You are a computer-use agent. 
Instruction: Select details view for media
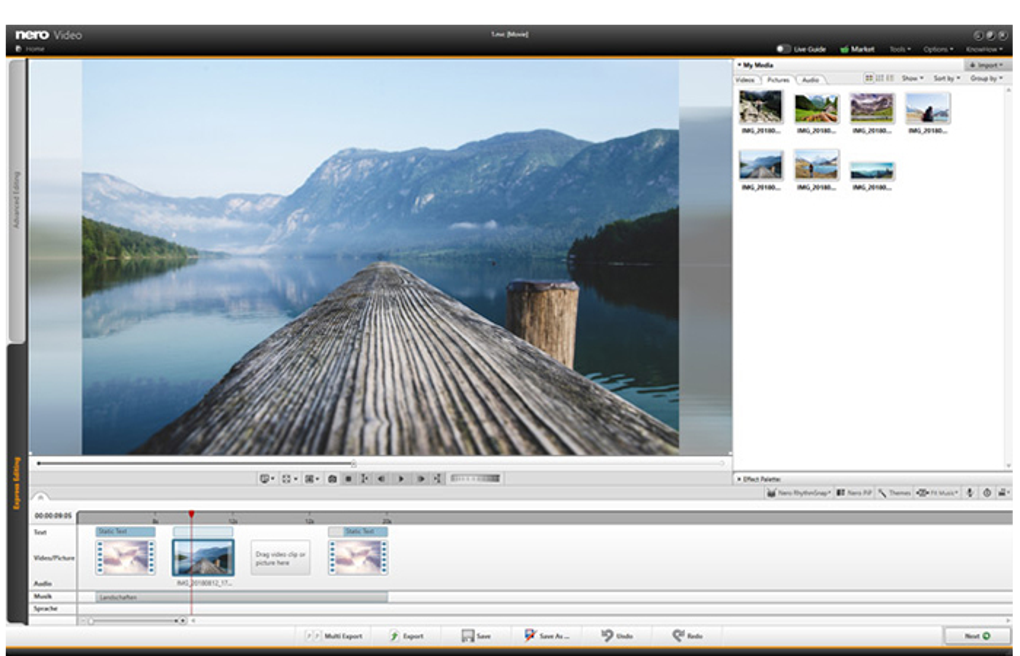tap(890, 78)
